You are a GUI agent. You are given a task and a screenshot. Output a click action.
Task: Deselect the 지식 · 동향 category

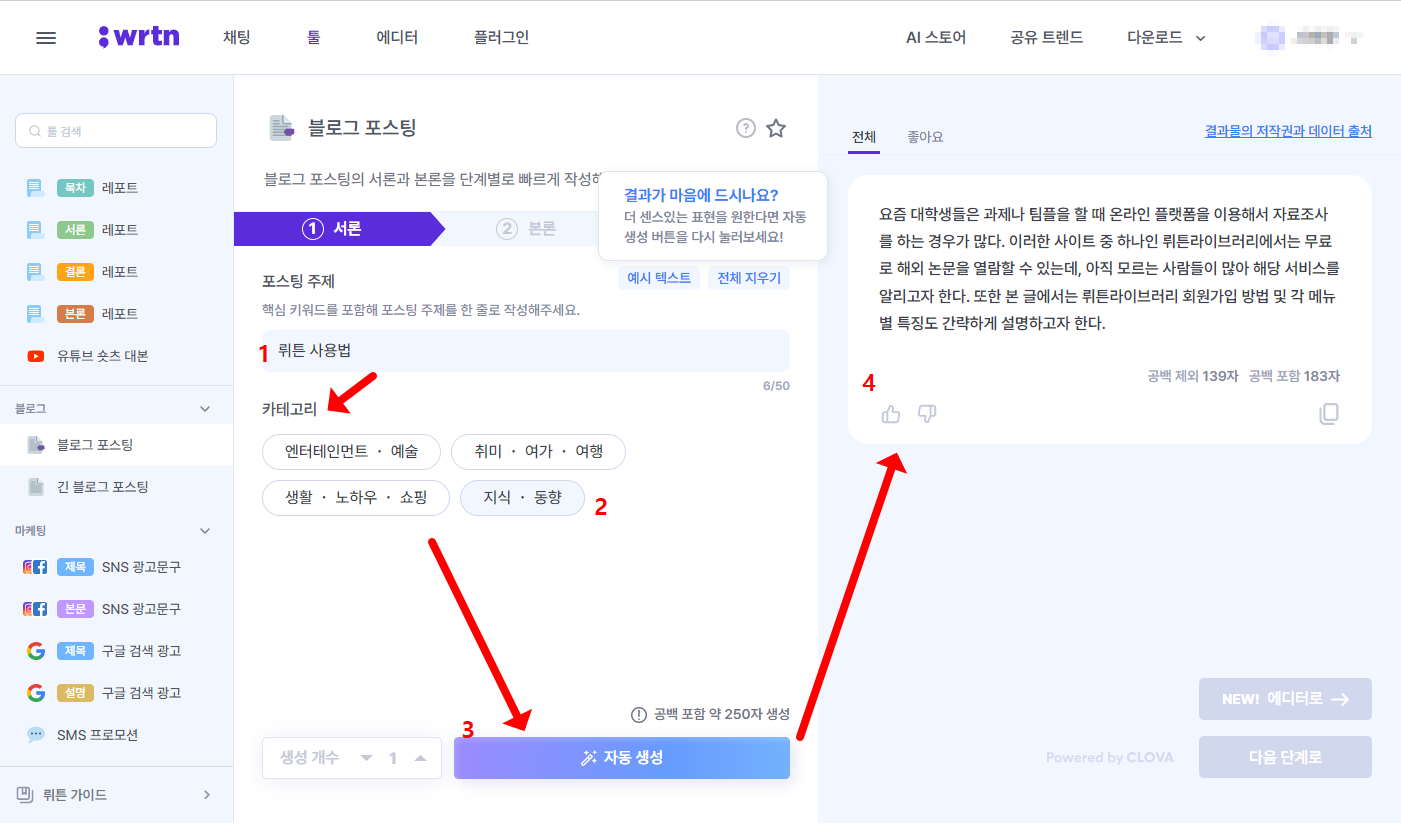[522, 498]
